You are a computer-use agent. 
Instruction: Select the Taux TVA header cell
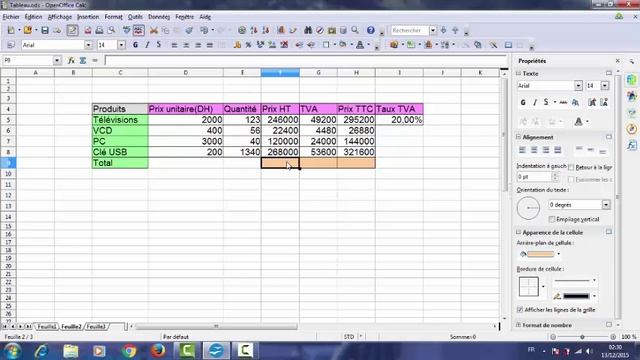click(399, 109)
